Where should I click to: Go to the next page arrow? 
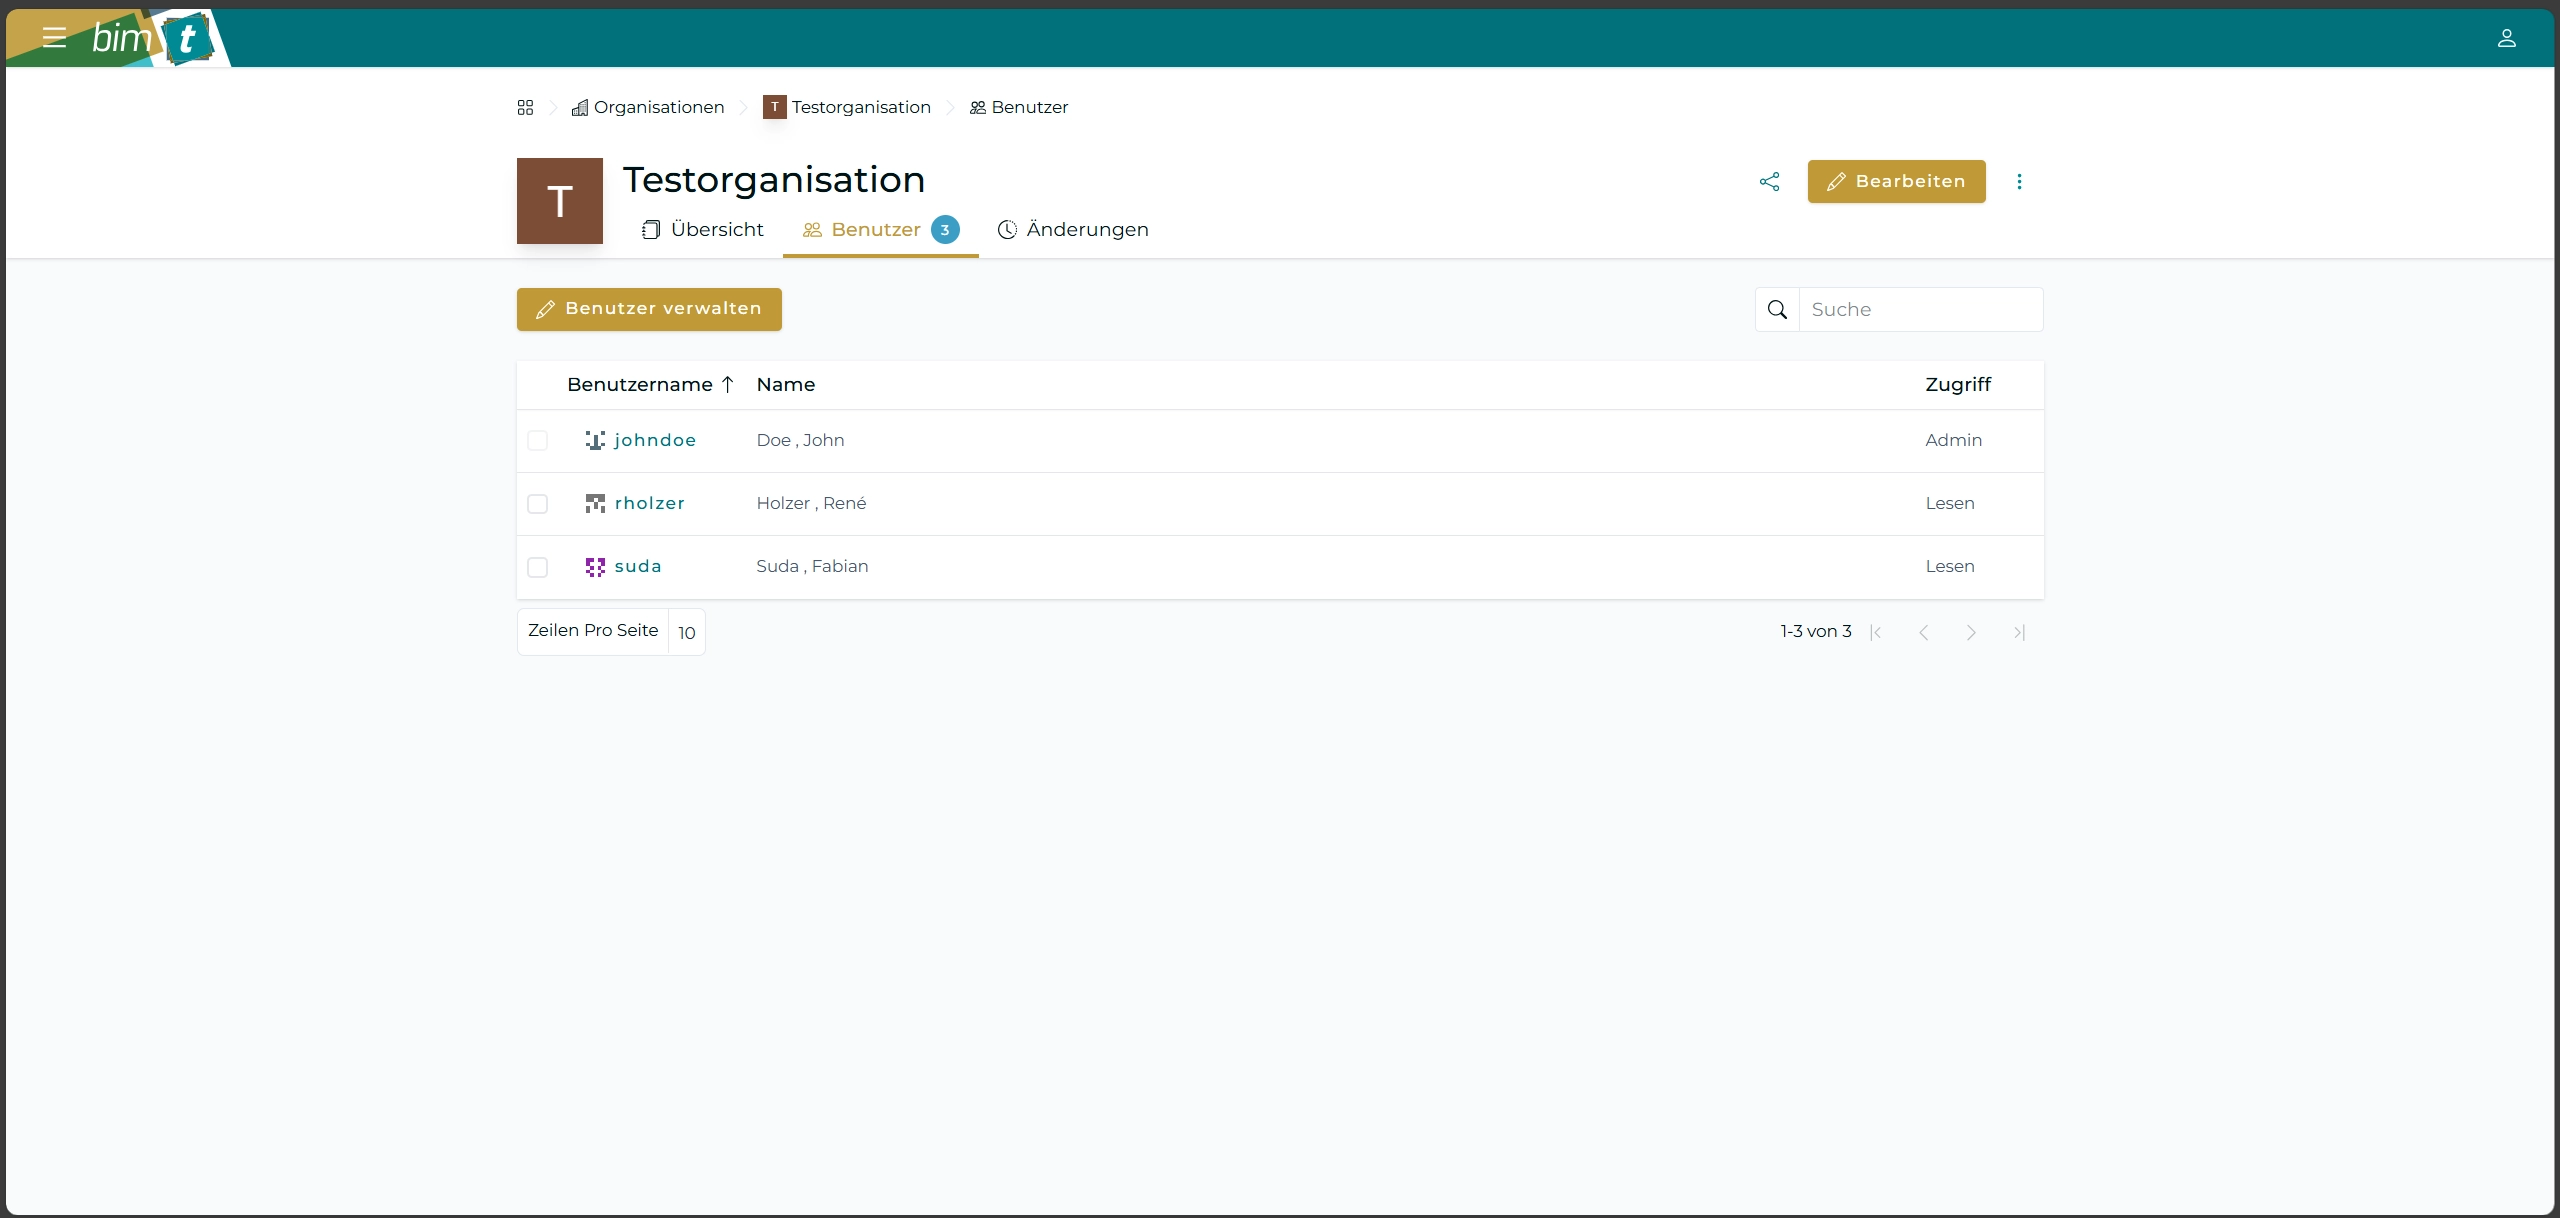pos(1970,632)
